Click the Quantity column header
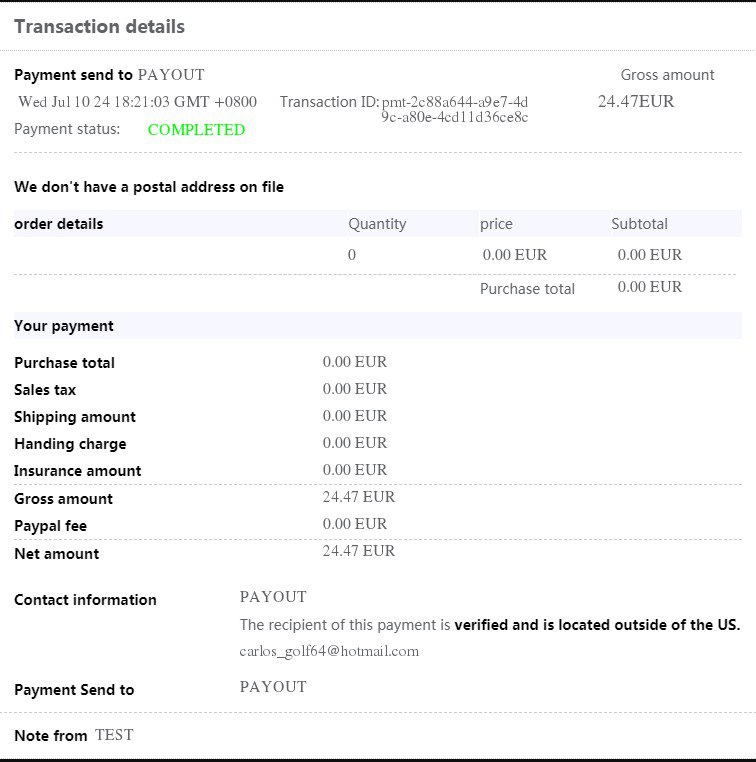The image size is (756, 762). pos(377,224)
